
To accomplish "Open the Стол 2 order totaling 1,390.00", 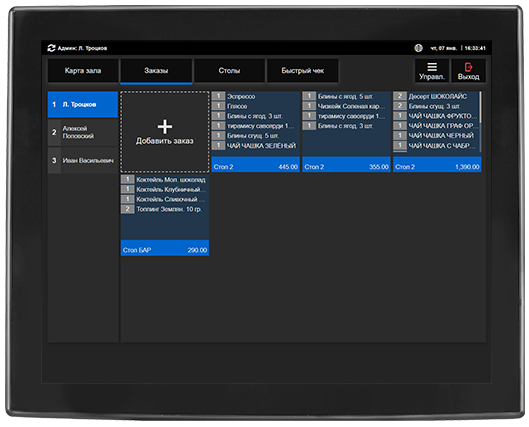I will (x=437, y=132).
